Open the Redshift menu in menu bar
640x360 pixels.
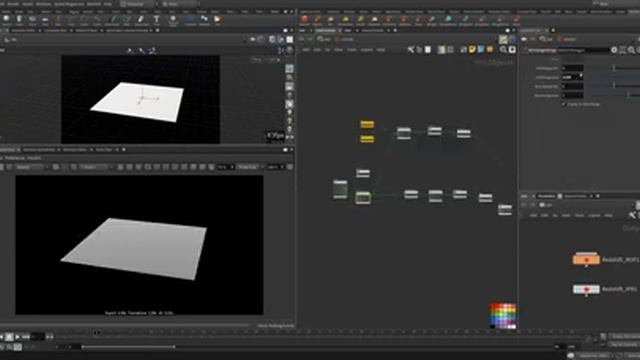93,4
